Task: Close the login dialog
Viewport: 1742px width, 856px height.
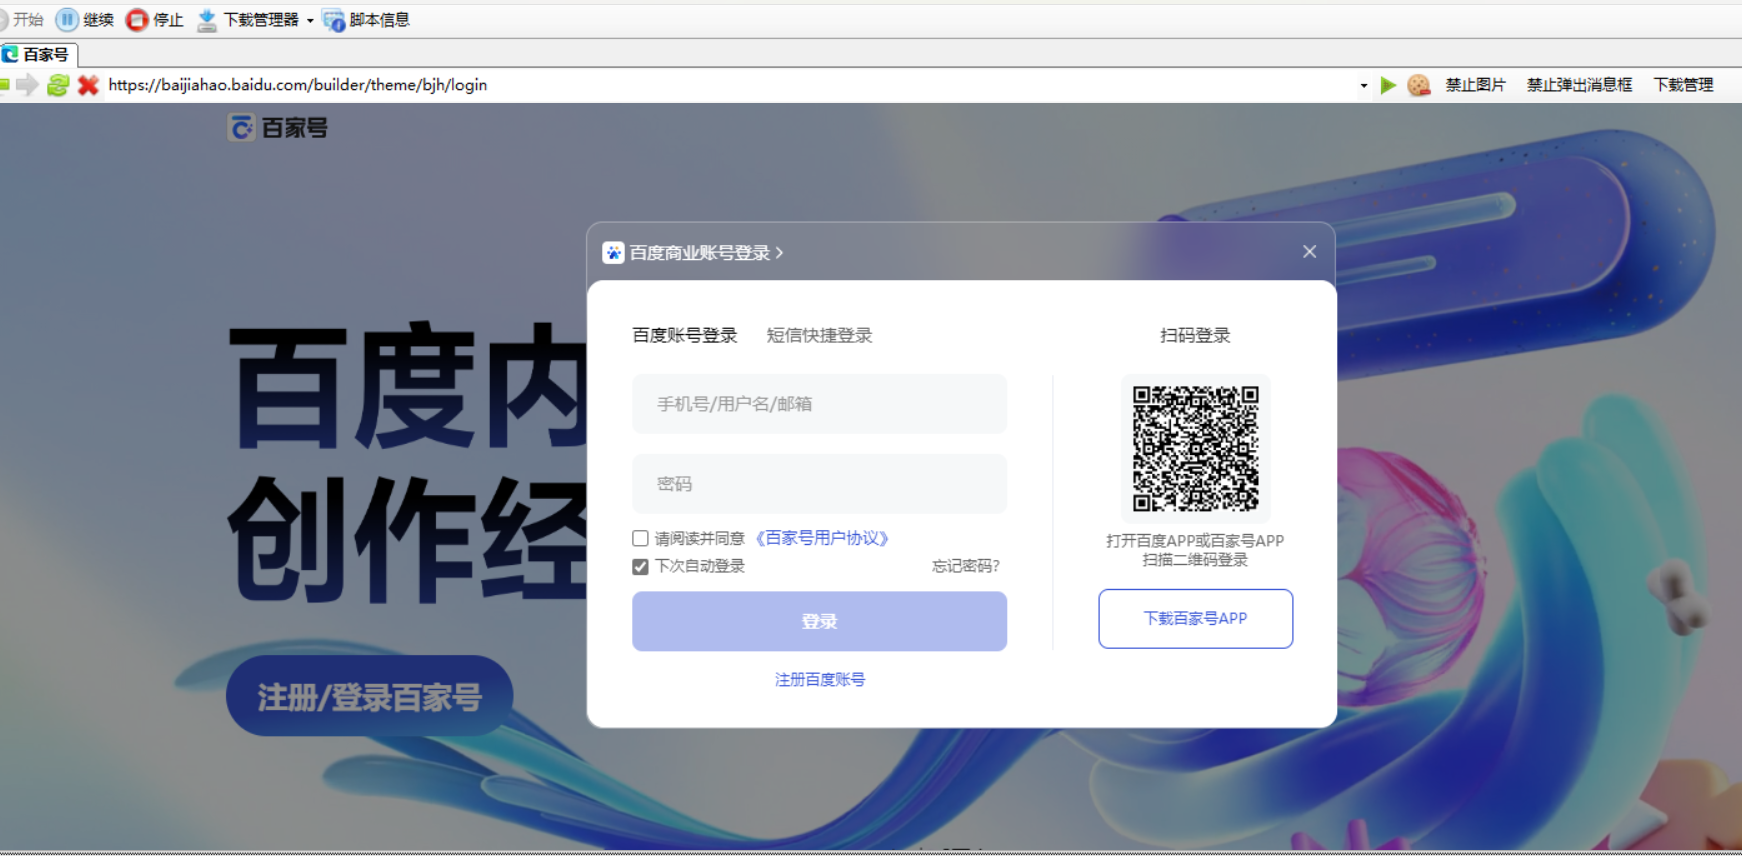Action: pyautogui.click(x=1309, y=252)
